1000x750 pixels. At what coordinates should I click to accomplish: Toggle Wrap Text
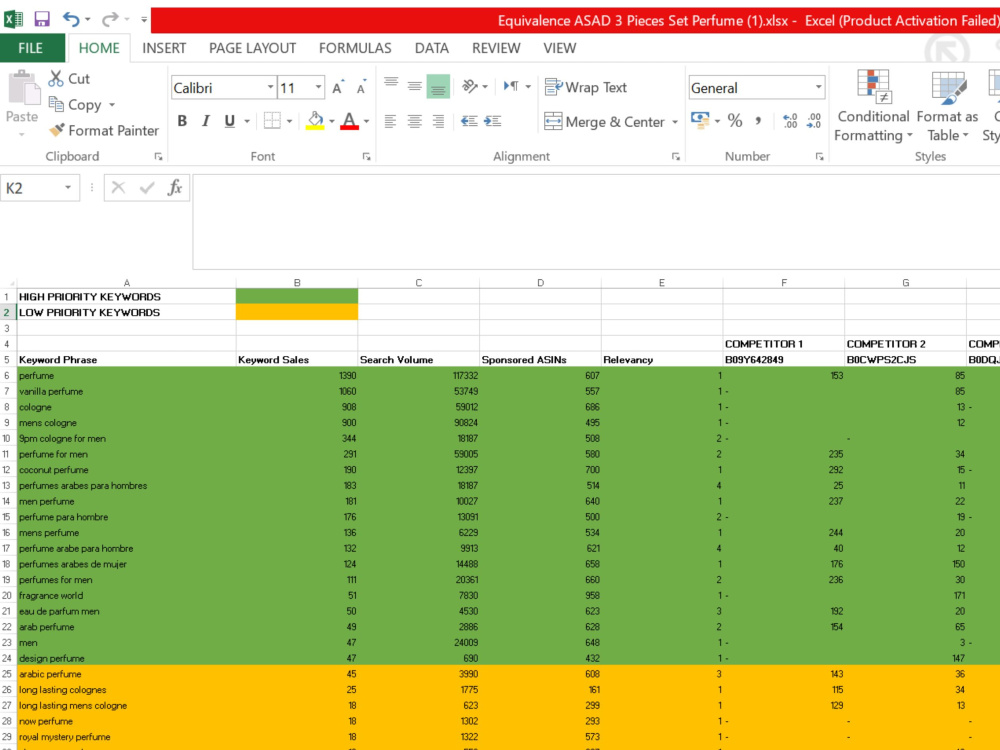[586, 87]
